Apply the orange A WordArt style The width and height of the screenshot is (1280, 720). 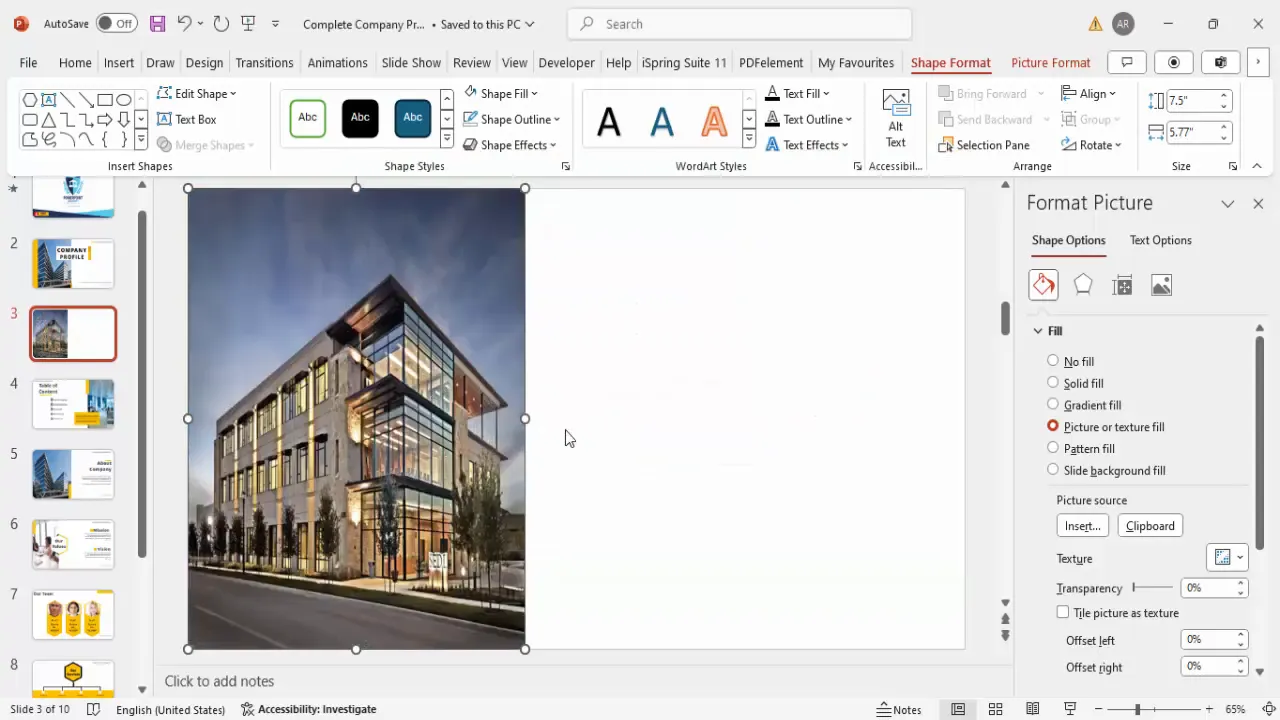click(x=714, y=122)
